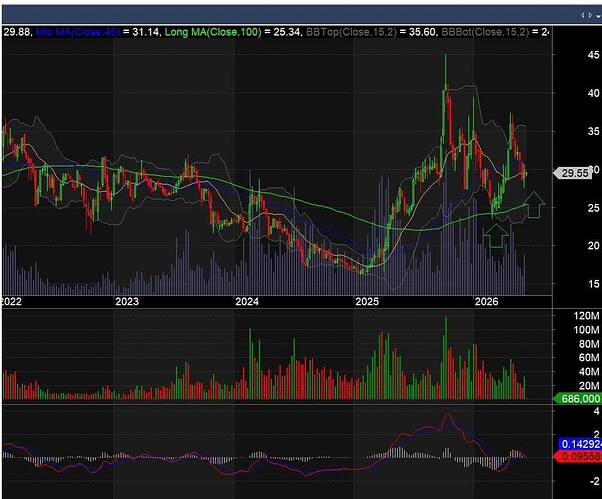Viewport: 602px width, 499px height.
Task: Click the red 0.0955 signal value tag
Action: (578, 457)
